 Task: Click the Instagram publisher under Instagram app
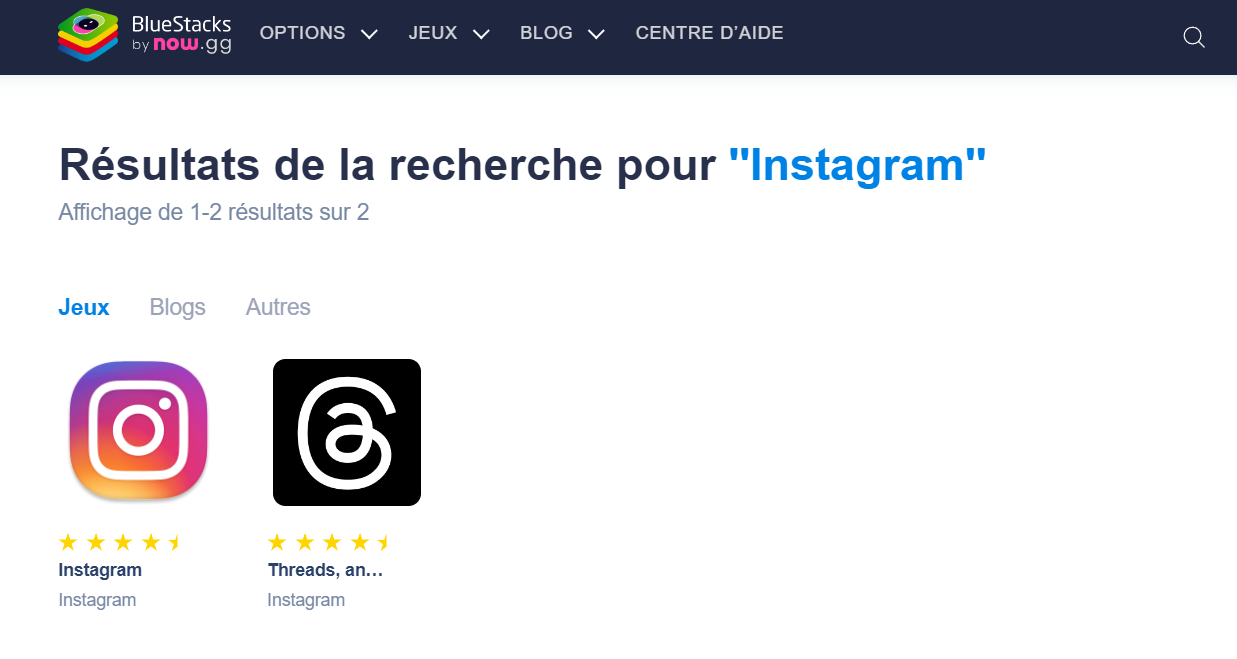point(97,600)
